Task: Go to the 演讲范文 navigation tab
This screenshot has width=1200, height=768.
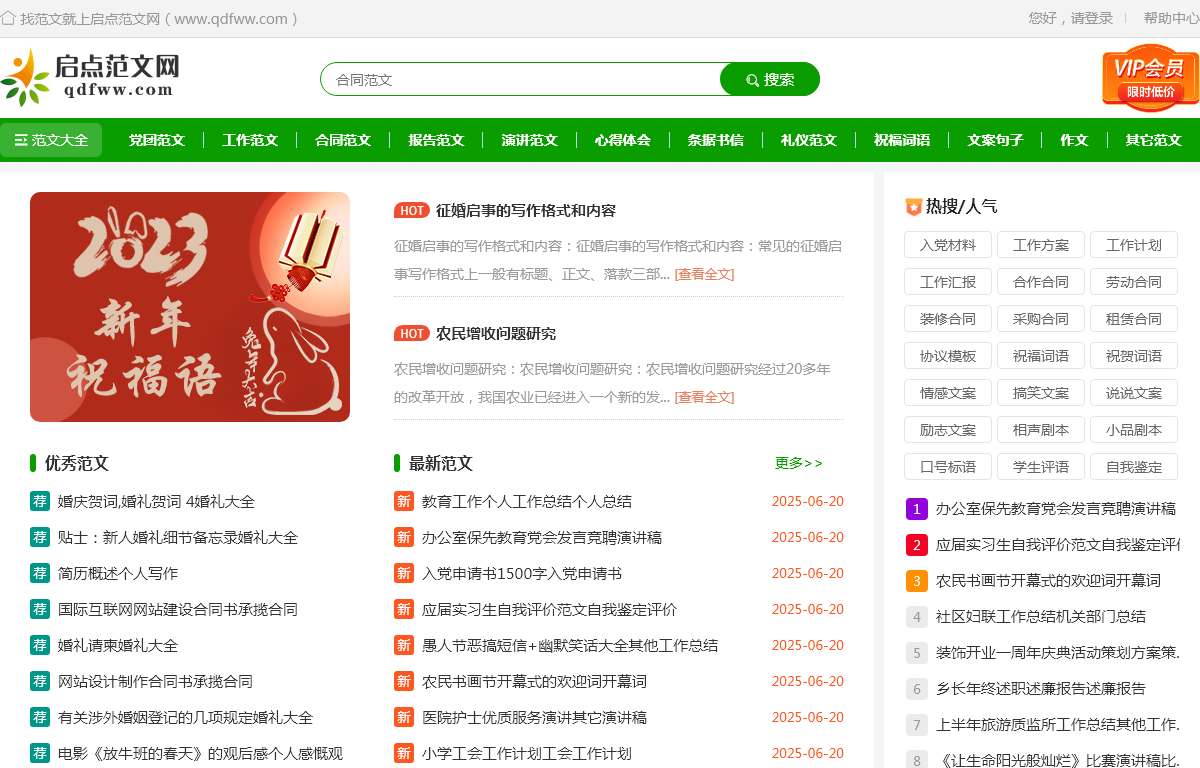Action: click(529, 140)
